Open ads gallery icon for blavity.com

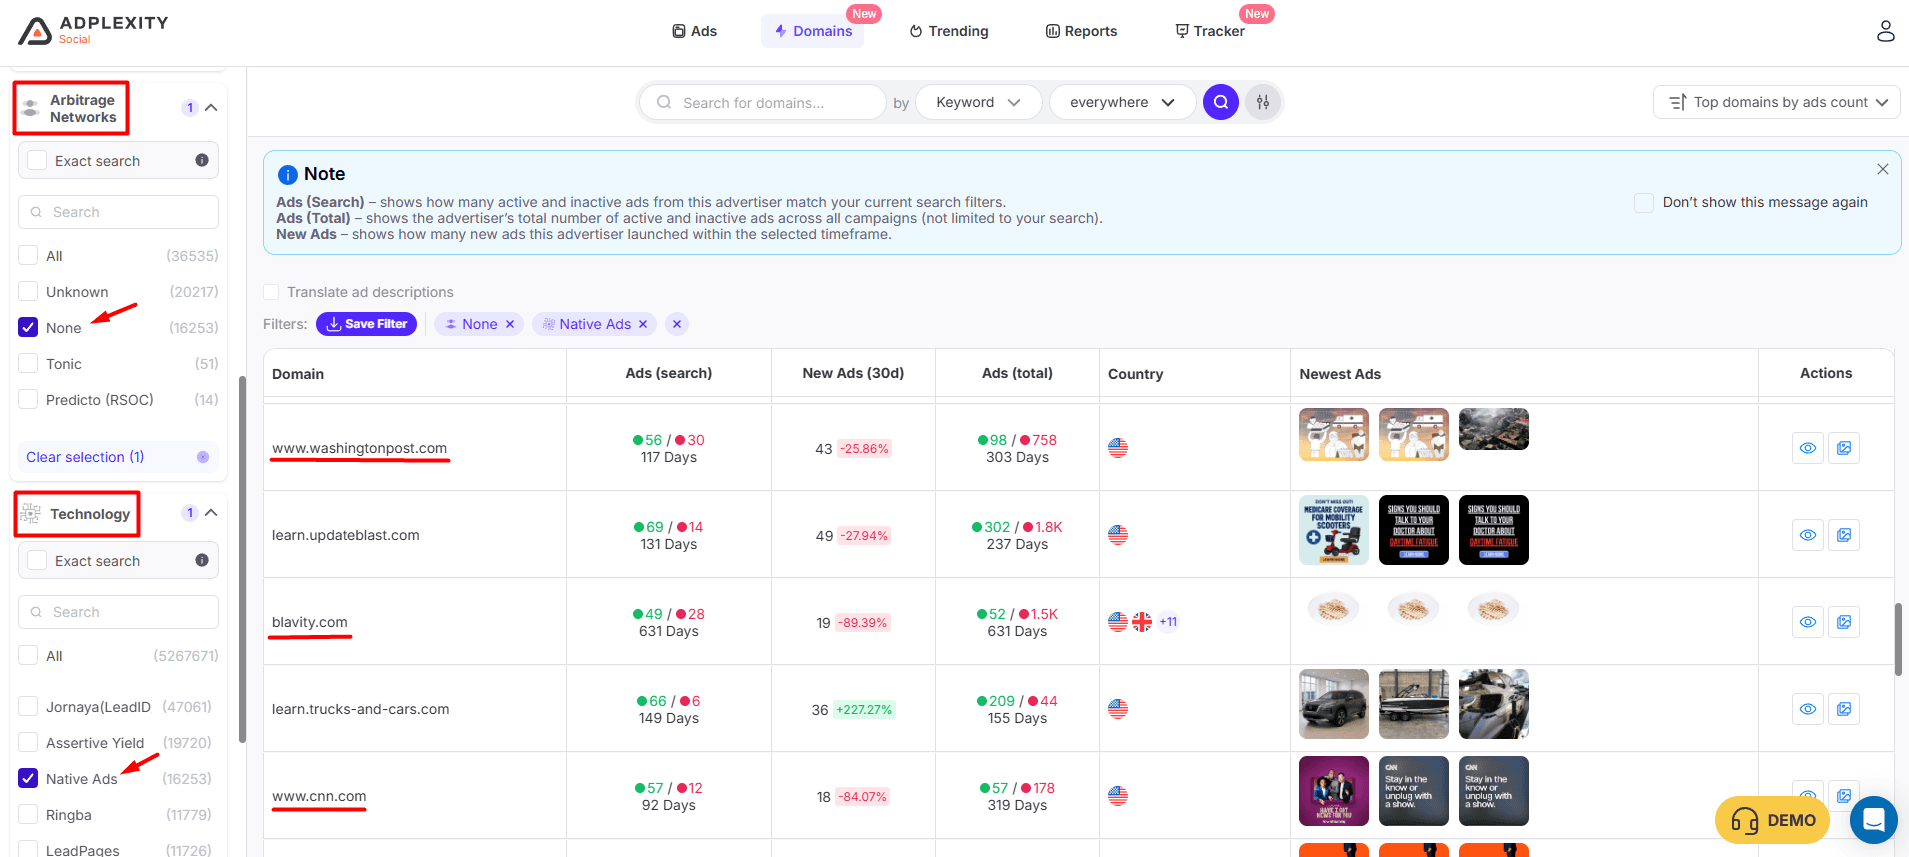(1844, 622)
